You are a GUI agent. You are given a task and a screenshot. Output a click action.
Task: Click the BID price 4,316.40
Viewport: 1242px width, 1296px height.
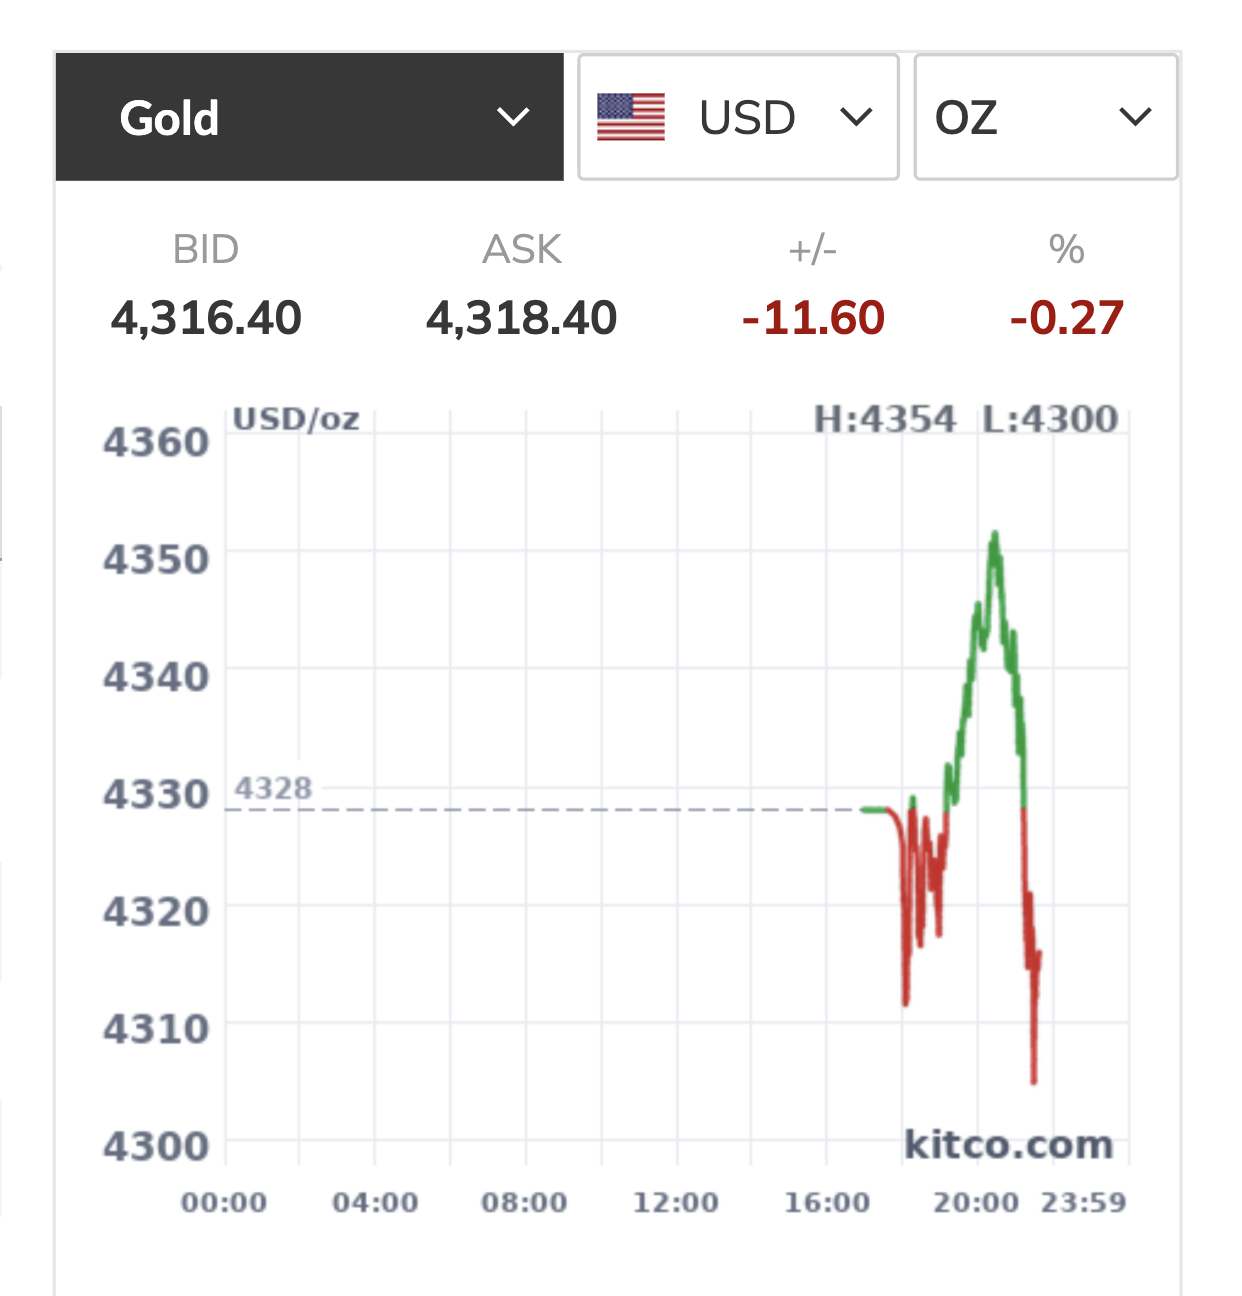point(206,319)
